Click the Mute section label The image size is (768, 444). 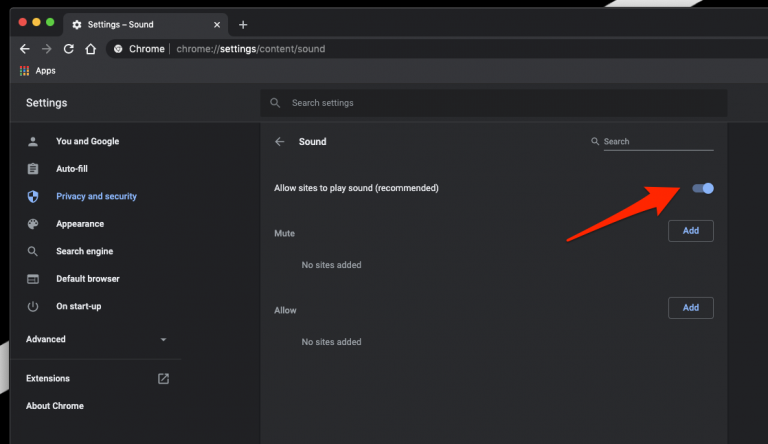pyautogui.click(x=285, y=233)
